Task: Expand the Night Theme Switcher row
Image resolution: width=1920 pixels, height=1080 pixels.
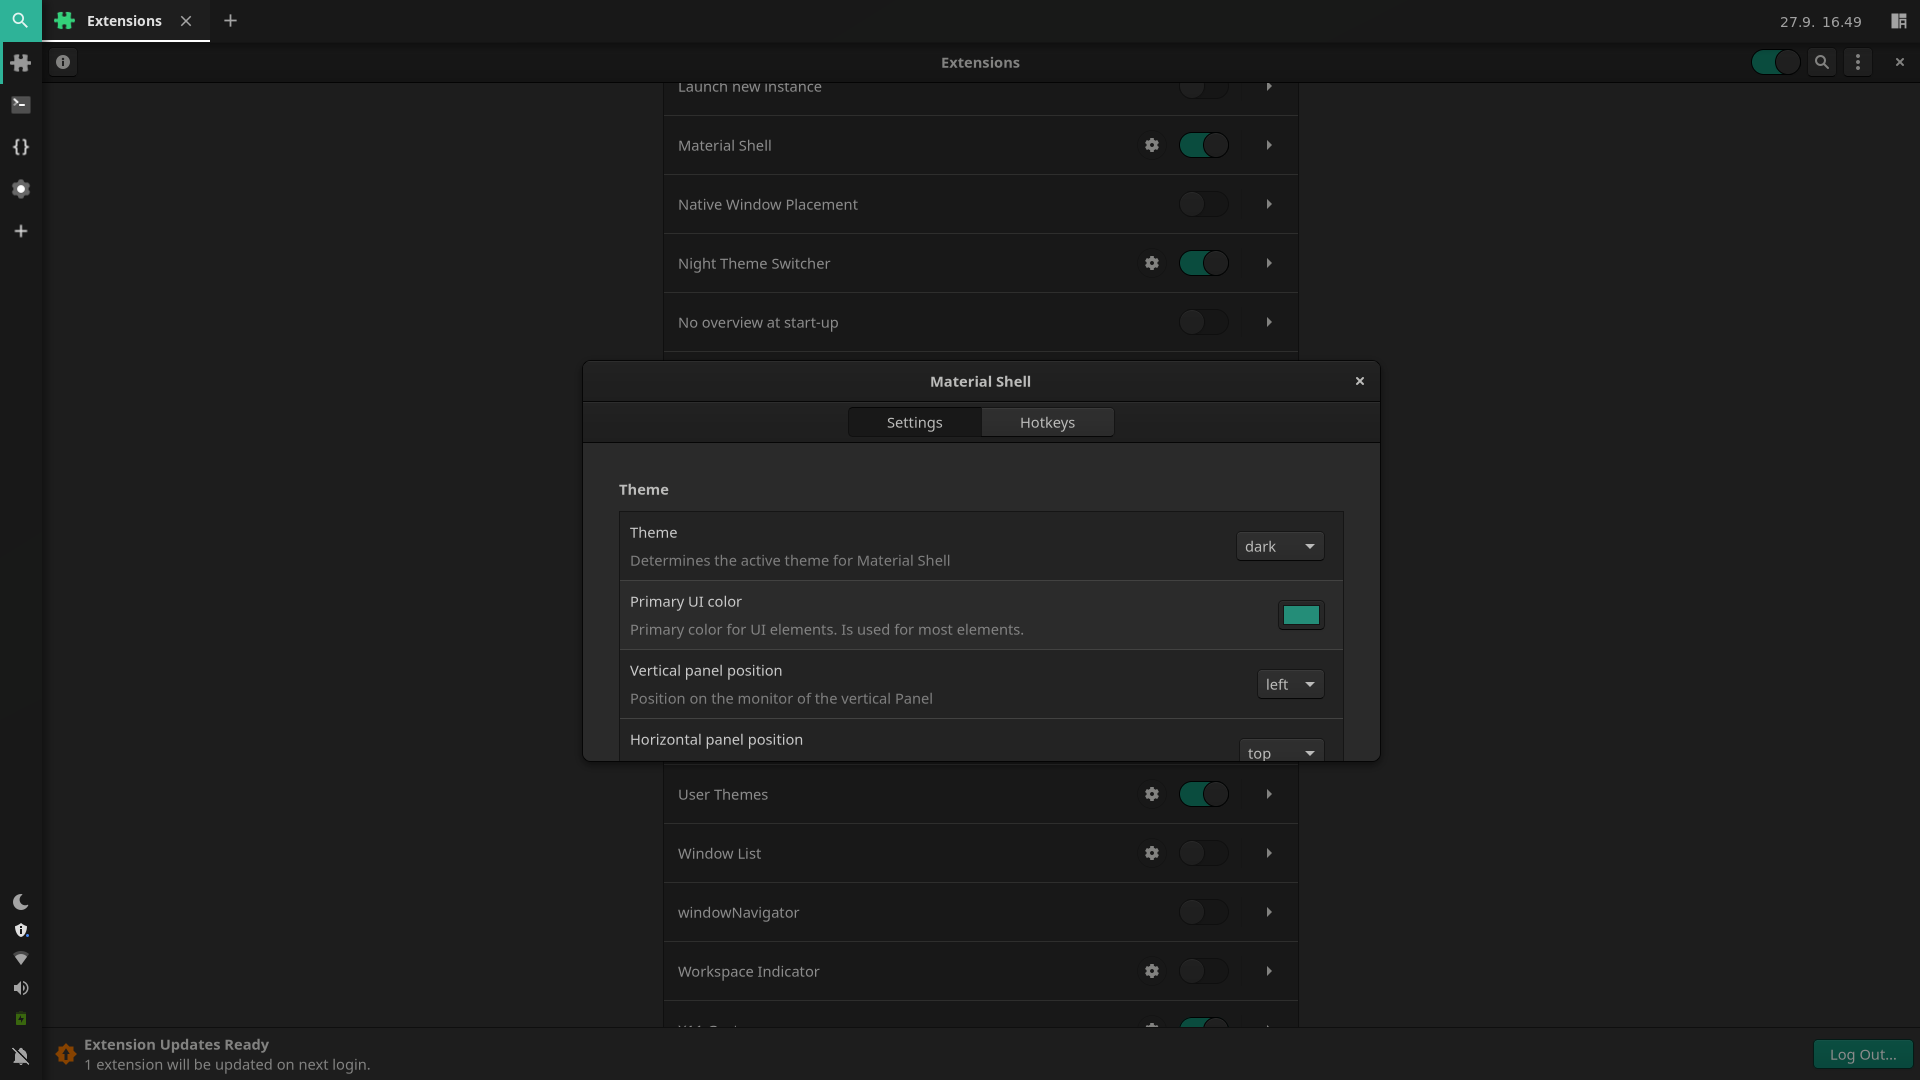Action: pyautogui.click(x=1269, y=263)
